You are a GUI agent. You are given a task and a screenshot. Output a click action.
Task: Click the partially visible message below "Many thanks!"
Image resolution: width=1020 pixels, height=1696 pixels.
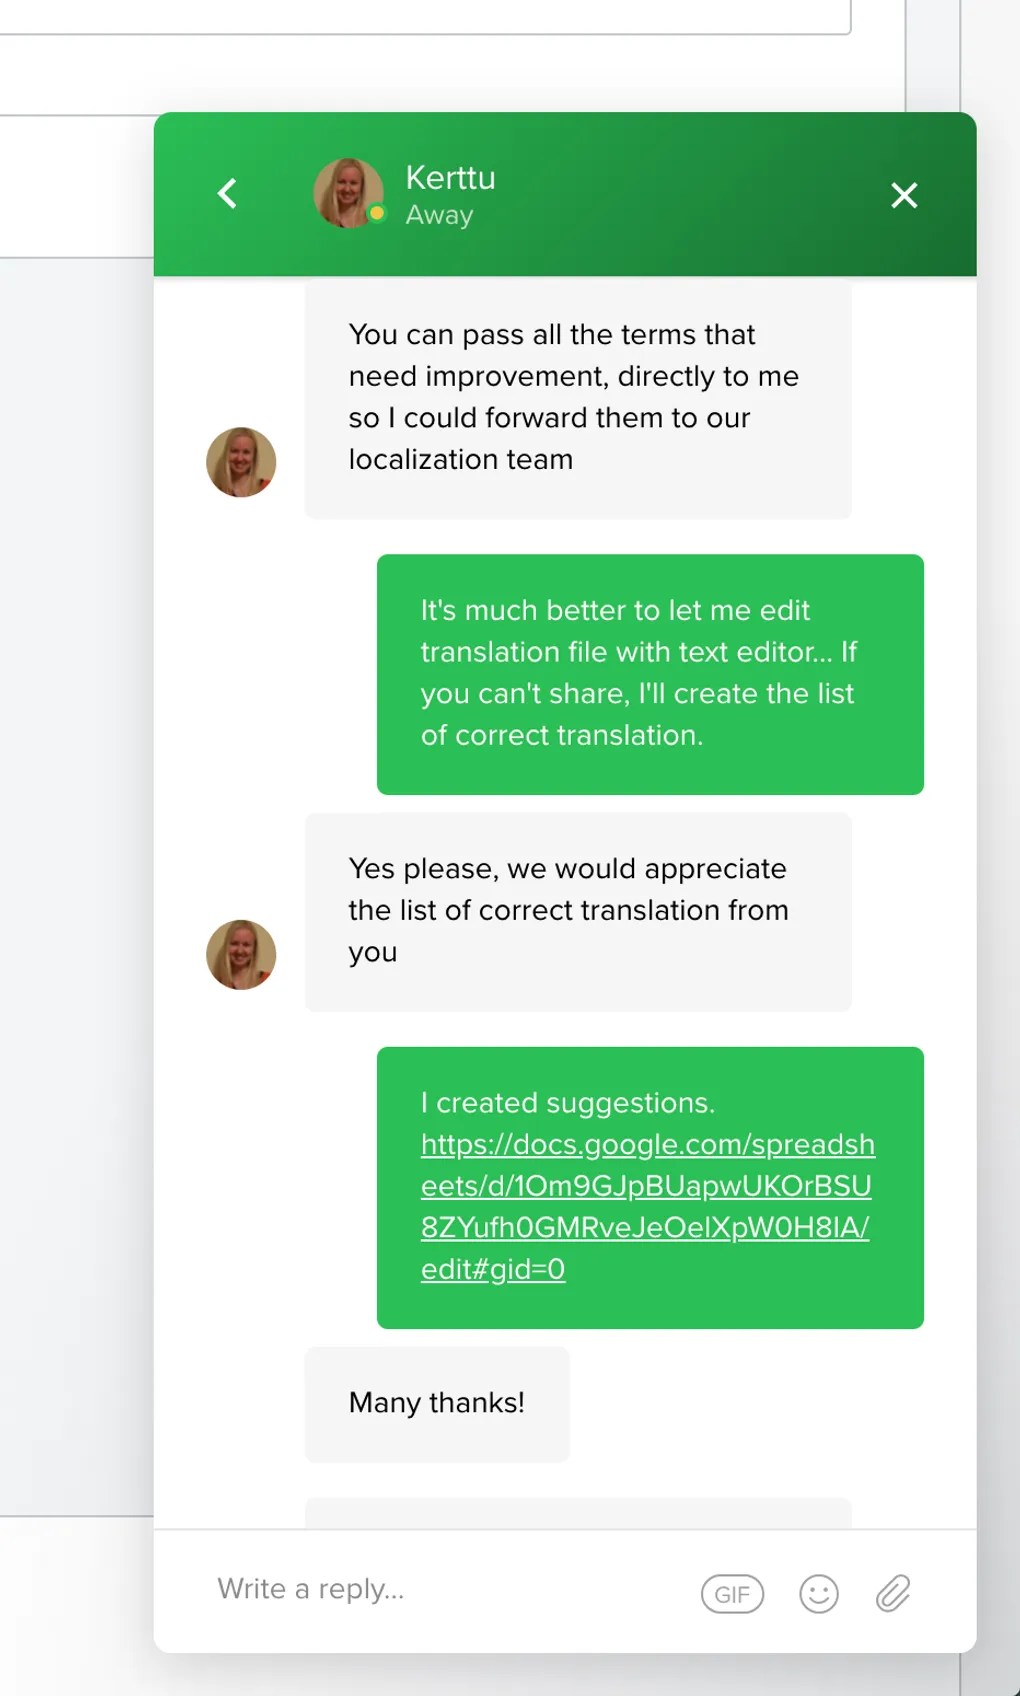click(577, 1512)
